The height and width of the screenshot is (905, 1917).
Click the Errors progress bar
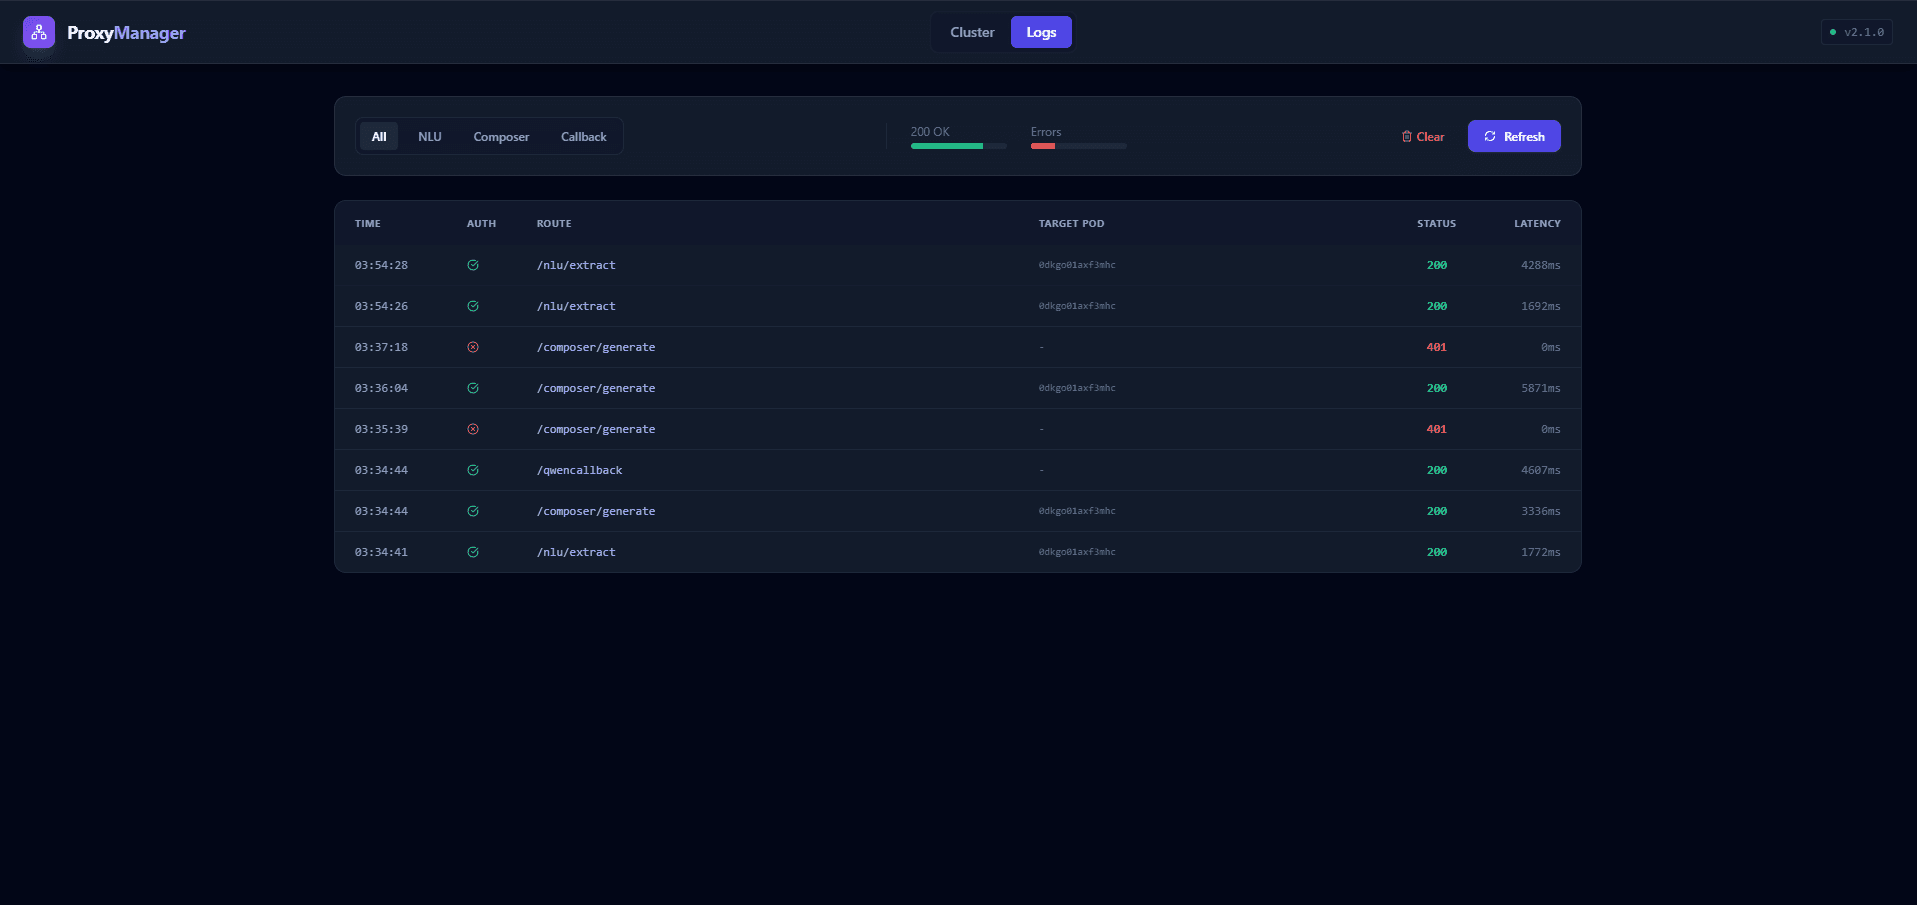[1078, 146]
